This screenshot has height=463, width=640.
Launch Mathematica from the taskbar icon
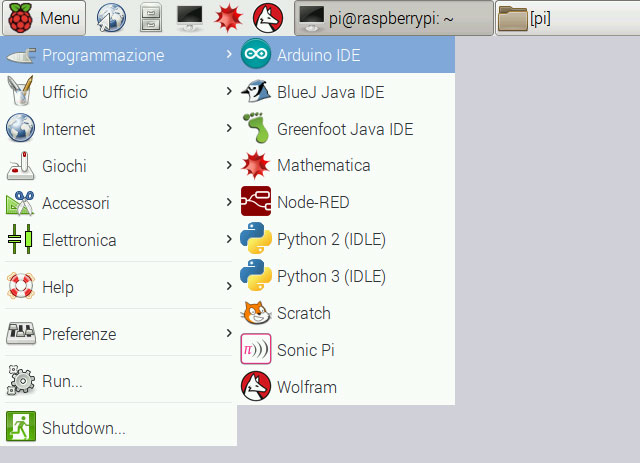(229, 18)
